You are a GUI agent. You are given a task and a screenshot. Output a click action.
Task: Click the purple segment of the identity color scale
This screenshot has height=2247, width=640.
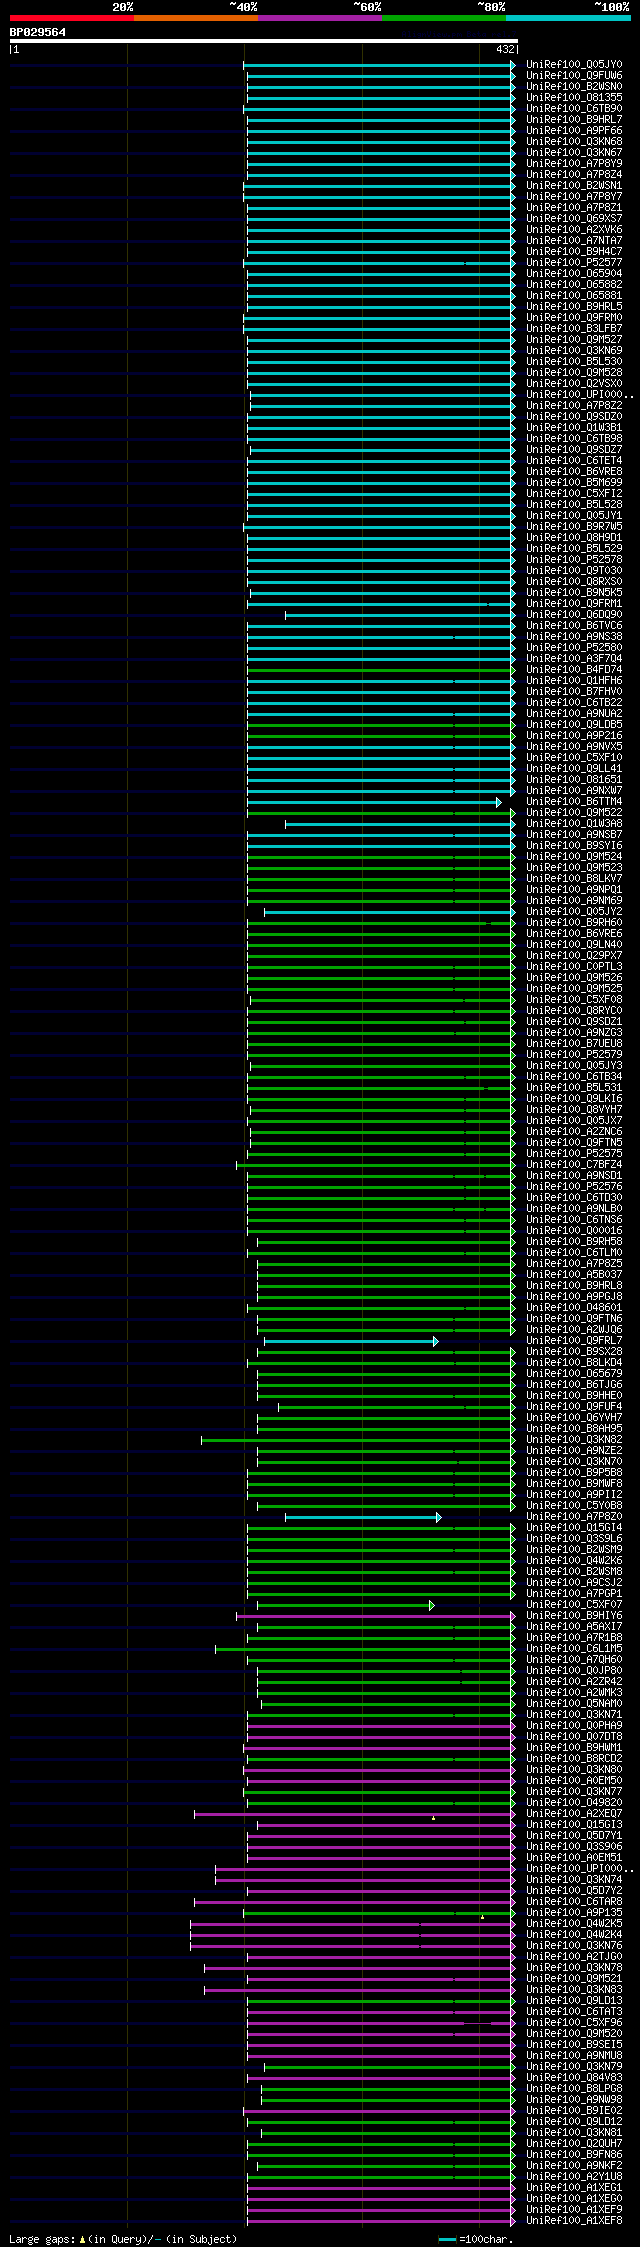320,18
